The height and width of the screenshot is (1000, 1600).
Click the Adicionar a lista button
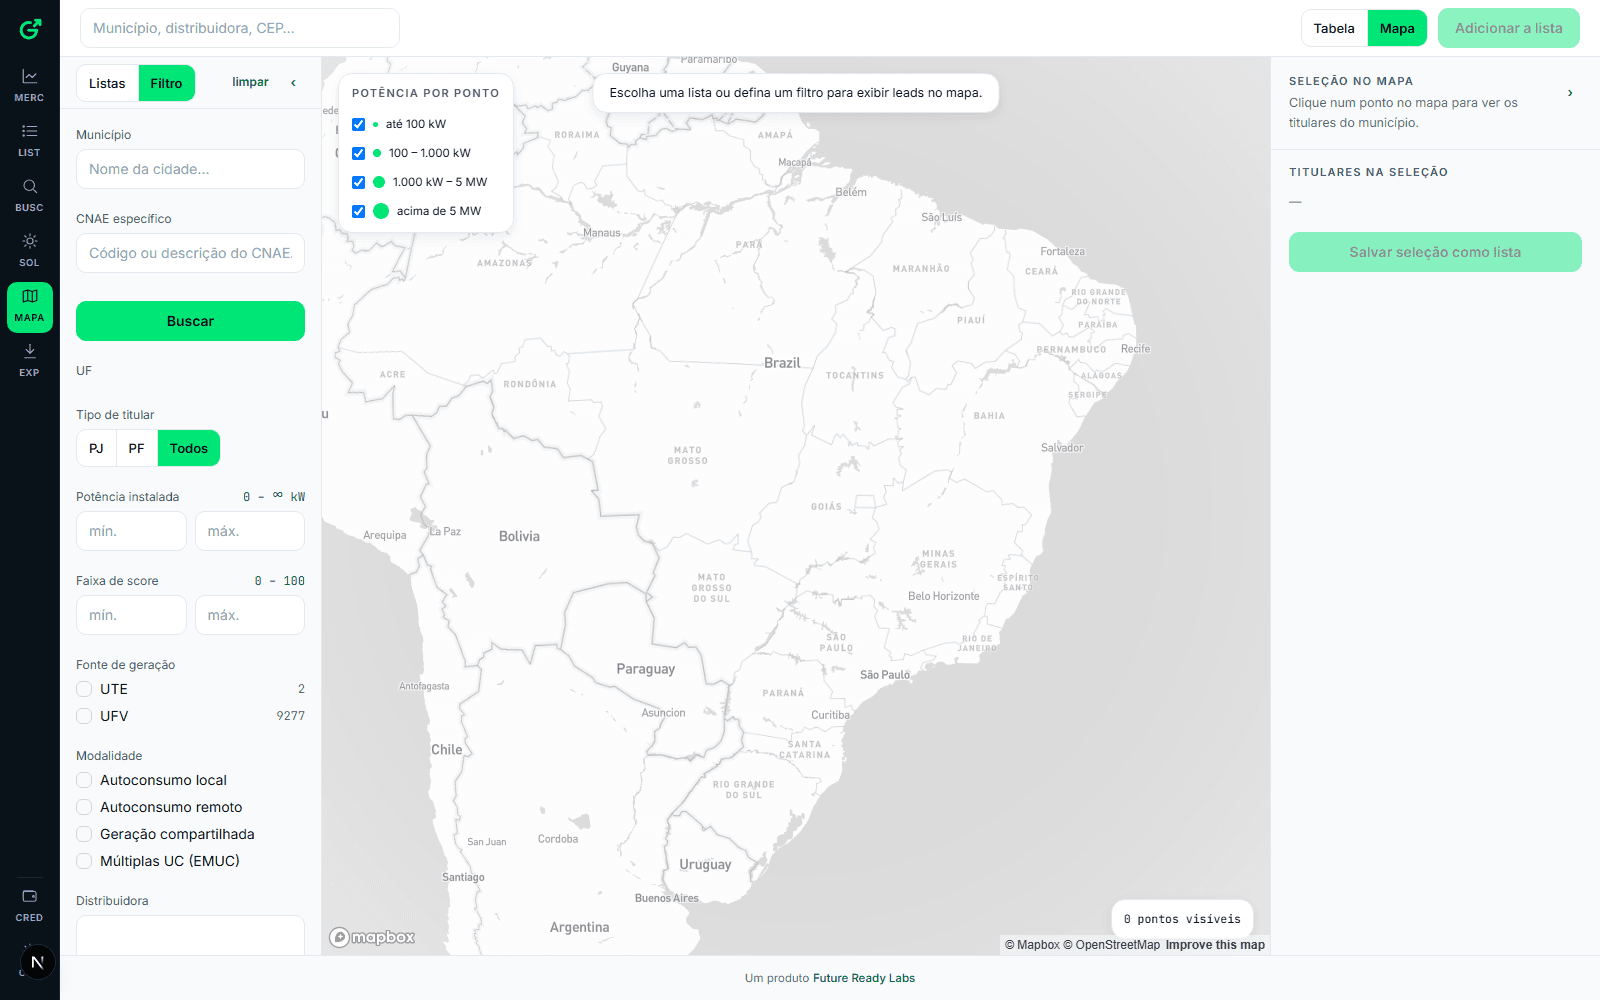click(1509, 28)
